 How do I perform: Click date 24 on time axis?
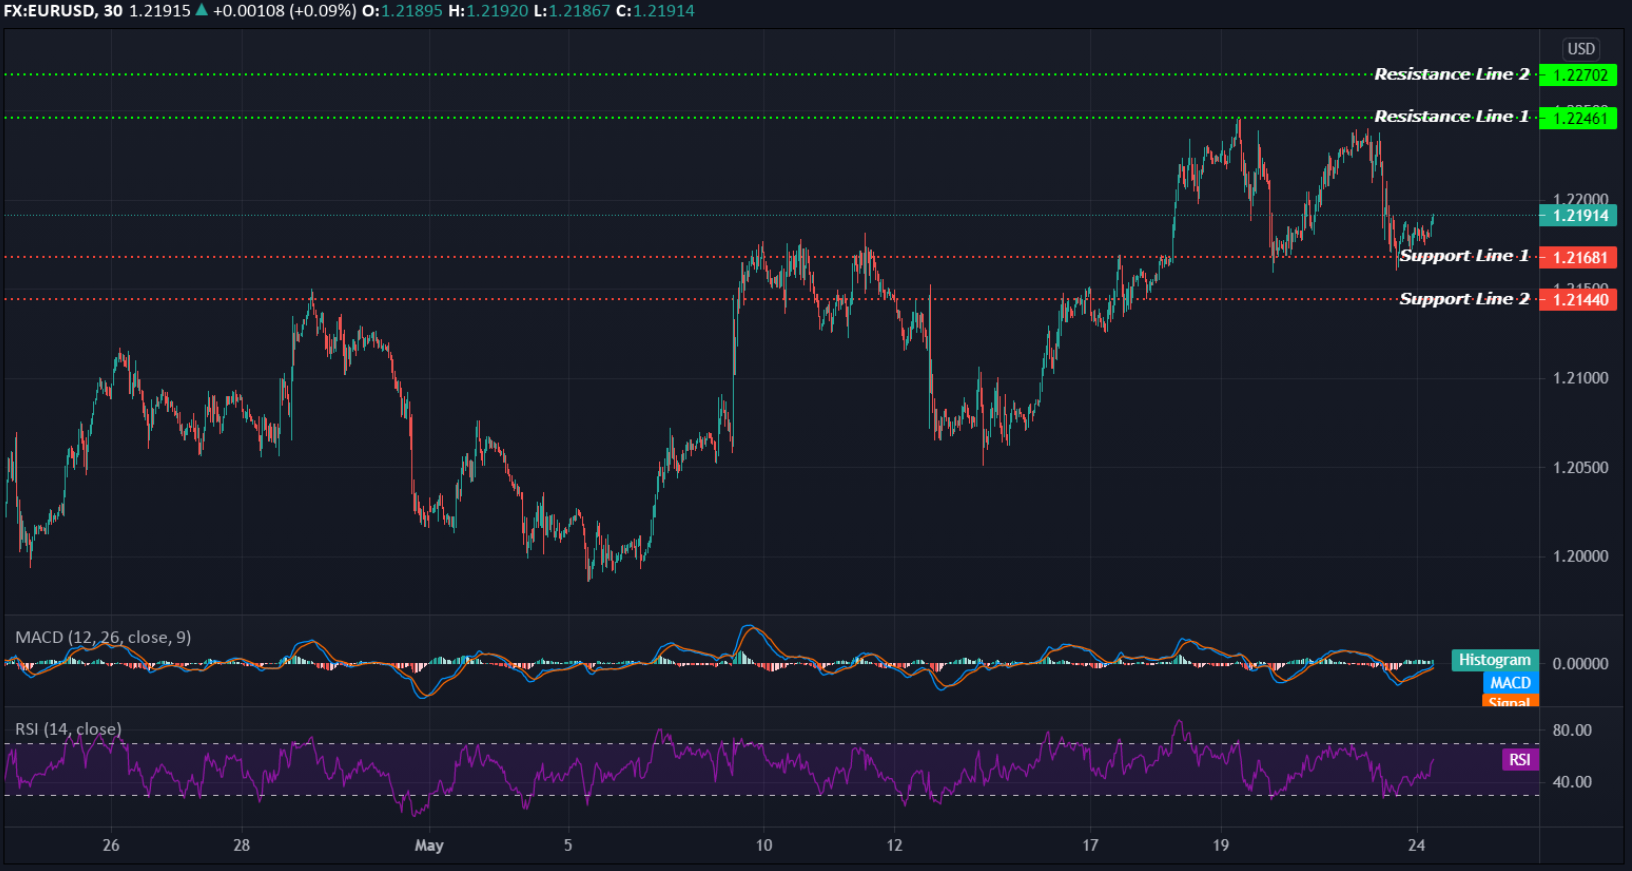pos(1416,845)
